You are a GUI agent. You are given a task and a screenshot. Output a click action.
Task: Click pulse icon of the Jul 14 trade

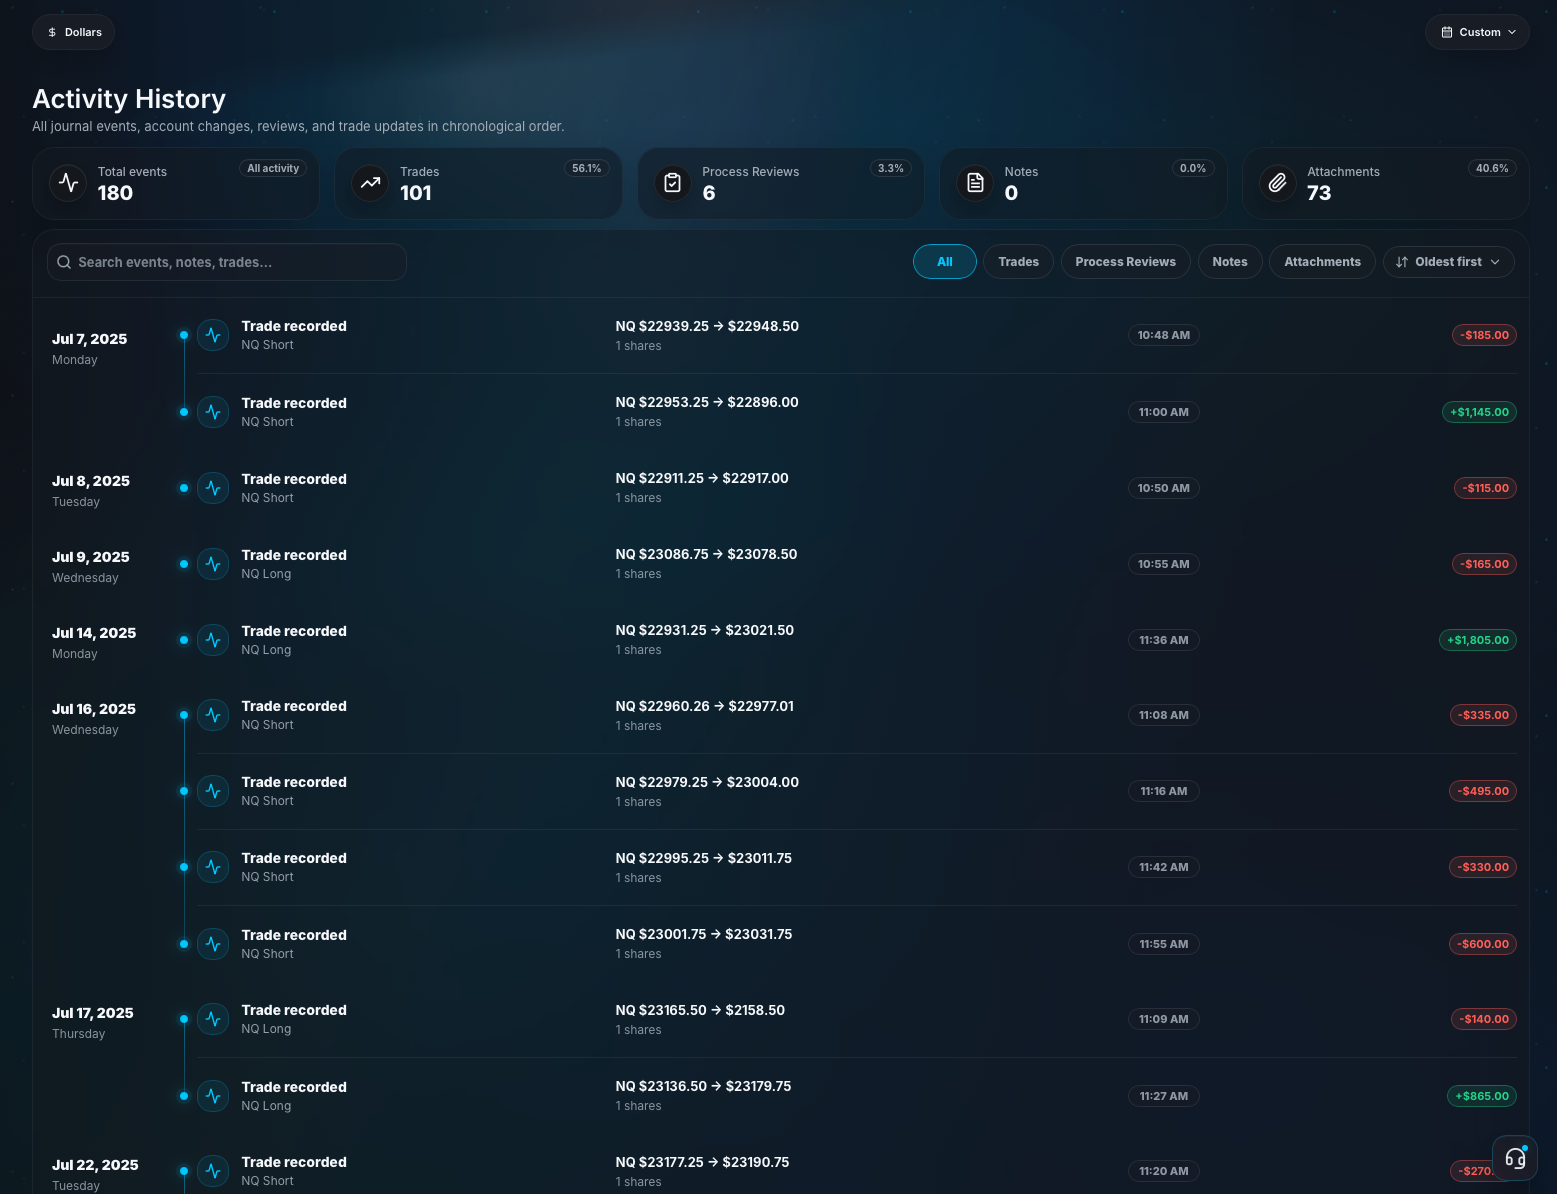213,640
